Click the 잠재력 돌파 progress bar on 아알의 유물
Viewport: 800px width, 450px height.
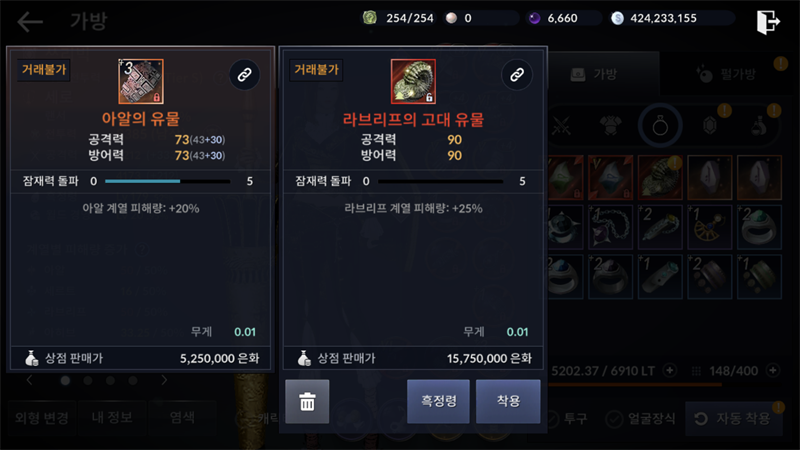tap(167, 181)
